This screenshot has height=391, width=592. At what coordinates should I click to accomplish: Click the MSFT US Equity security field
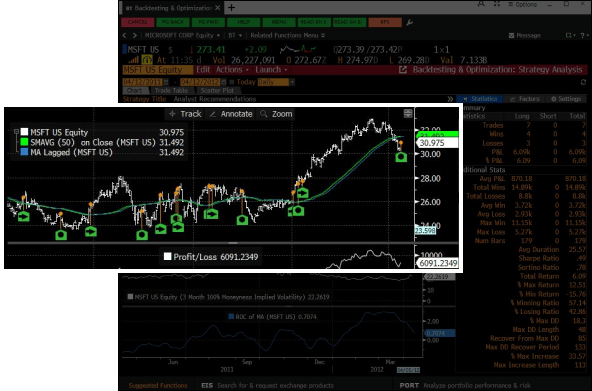[157, 70]
